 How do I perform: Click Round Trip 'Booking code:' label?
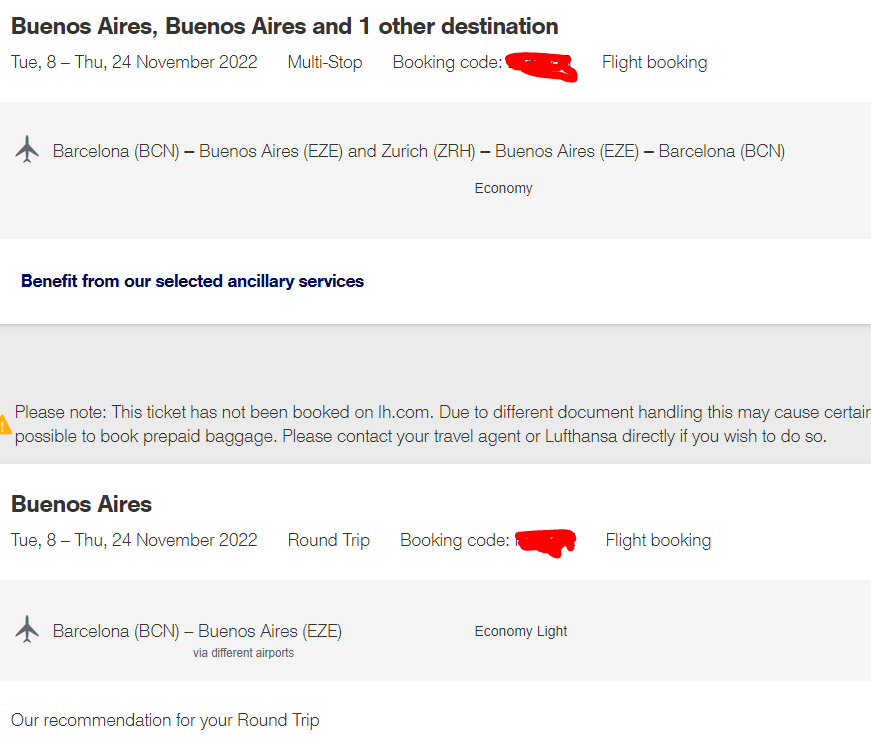point(454,540)
